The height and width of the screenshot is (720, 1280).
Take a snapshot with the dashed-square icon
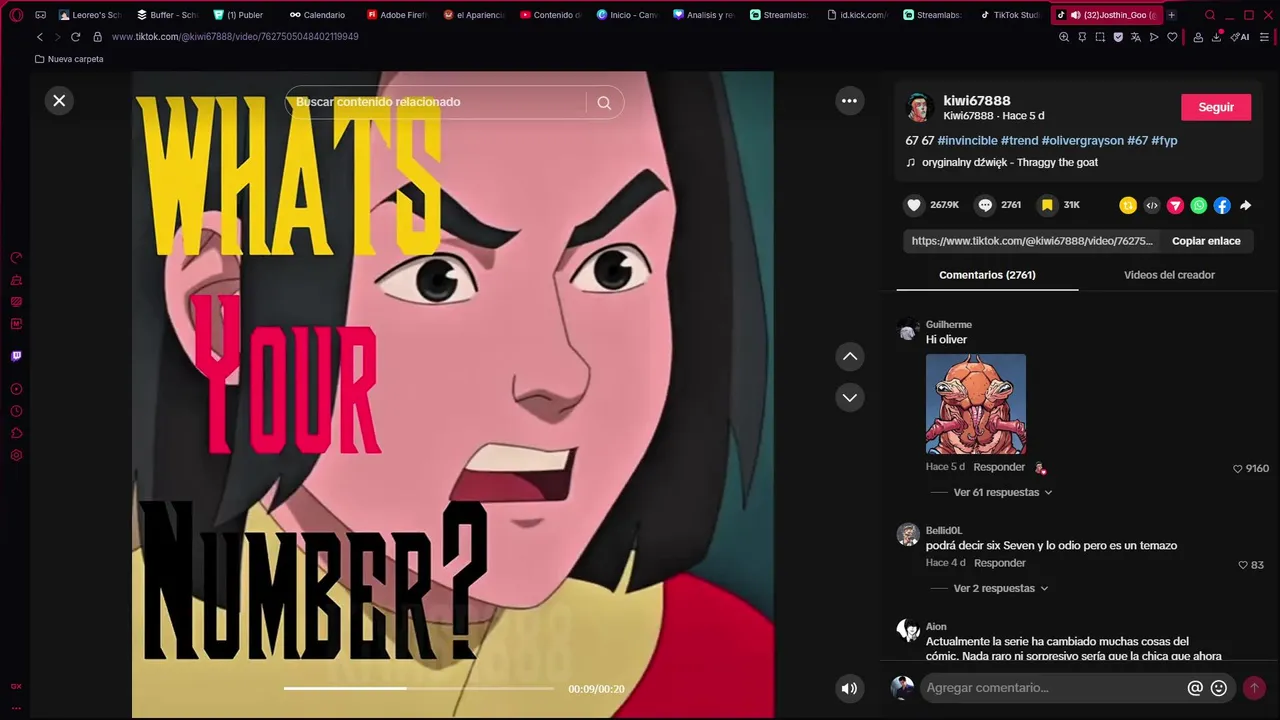pyautogui.click(x=1100, y=37)
